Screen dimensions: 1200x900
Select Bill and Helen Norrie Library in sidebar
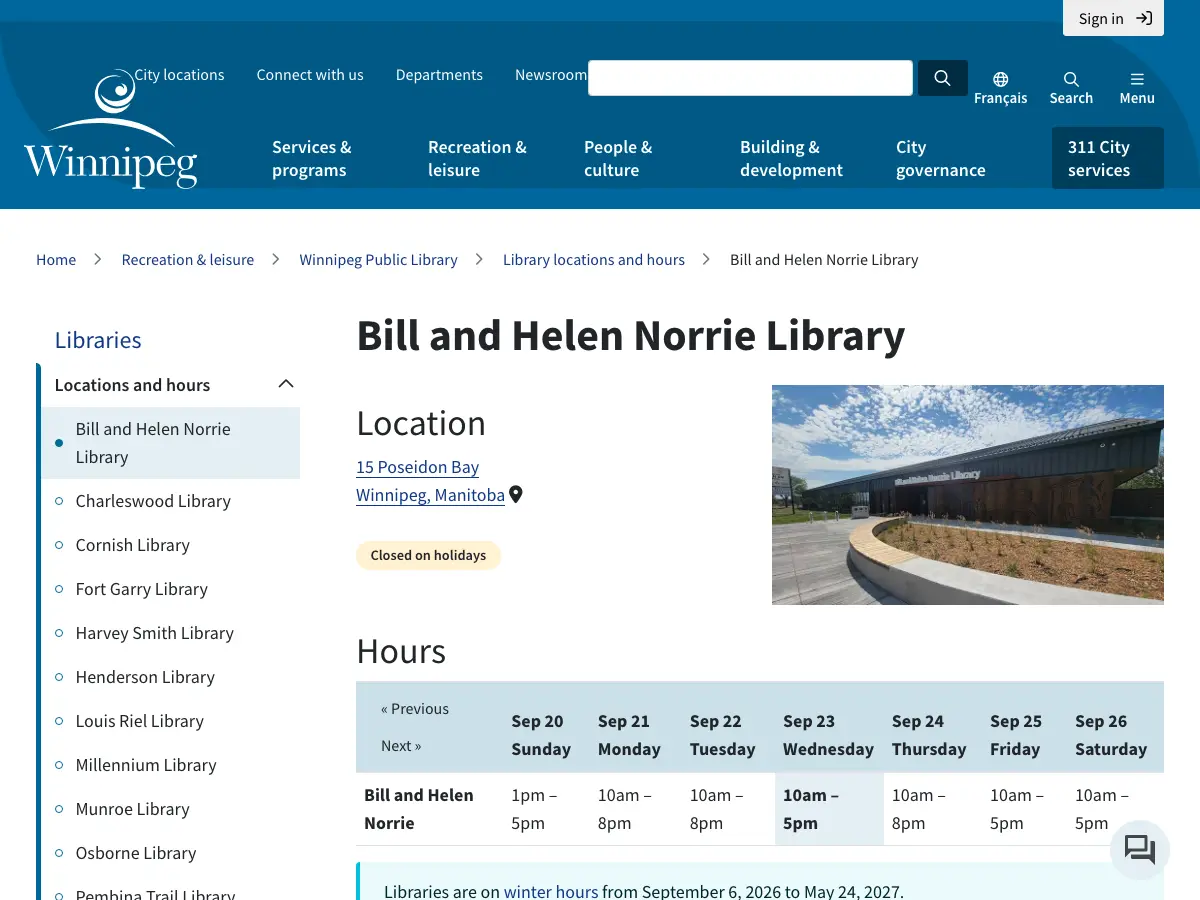[170, 443]
